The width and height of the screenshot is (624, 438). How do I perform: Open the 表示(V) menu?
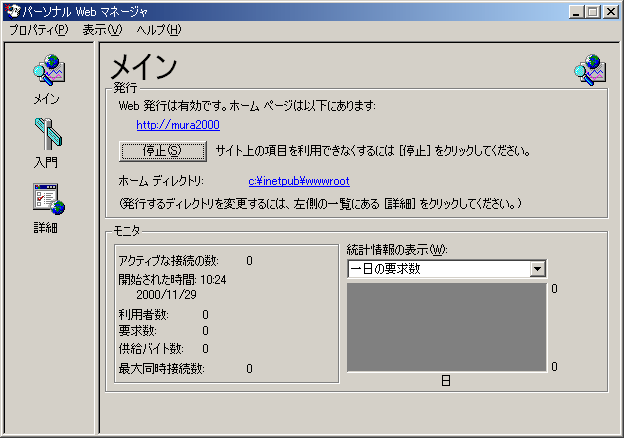point(102,30)
